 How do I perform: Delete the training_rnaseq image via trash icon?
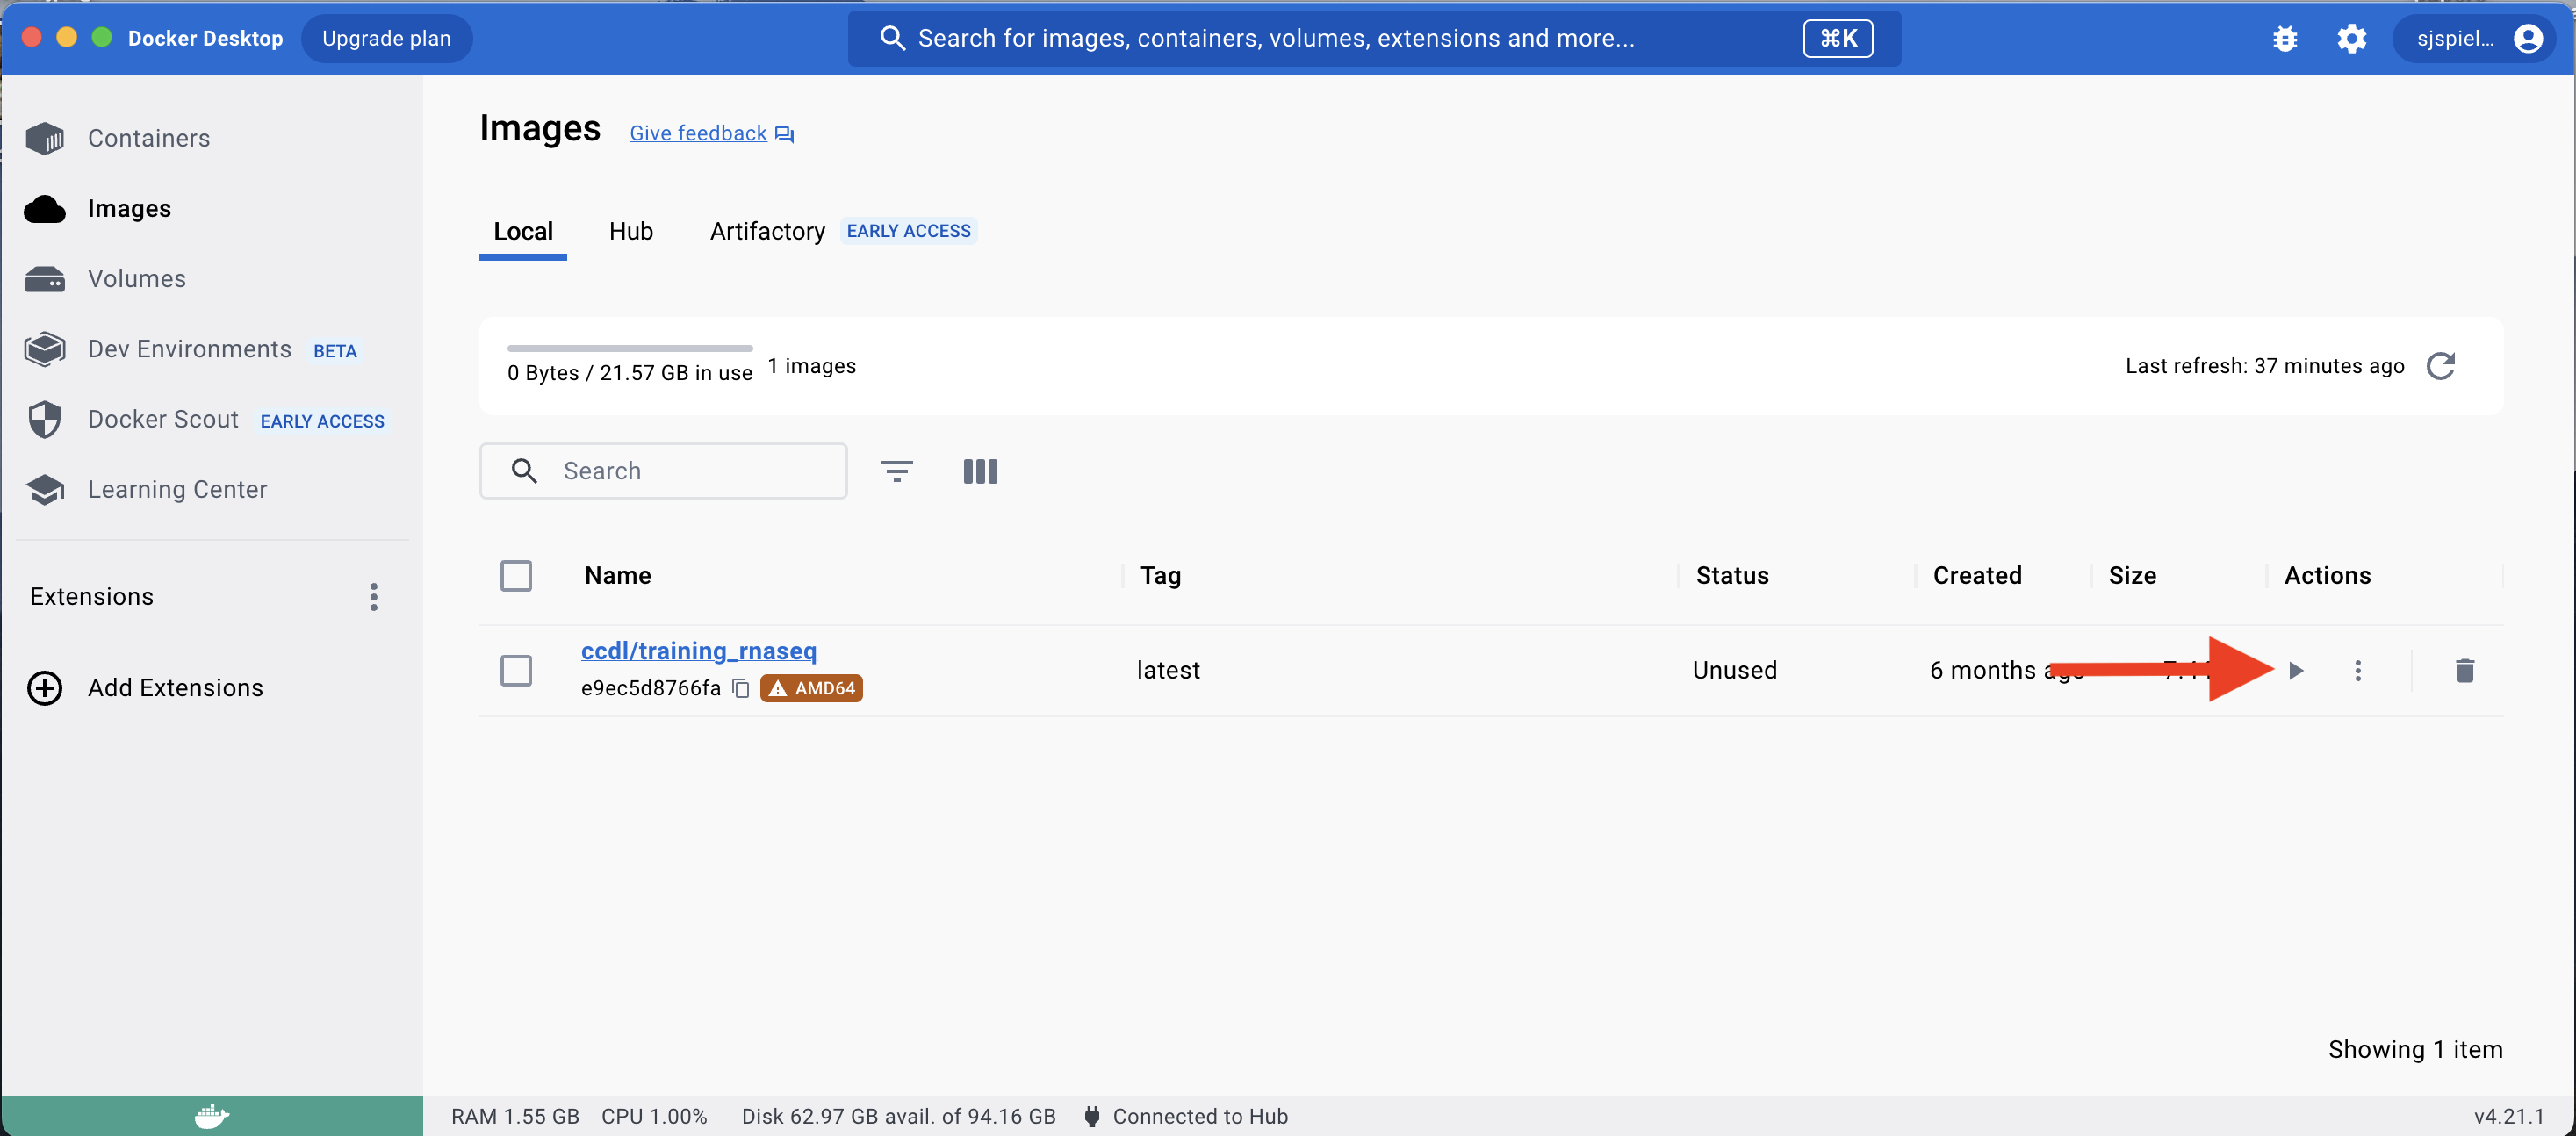pyautogui.click(x=2464, y=670)
